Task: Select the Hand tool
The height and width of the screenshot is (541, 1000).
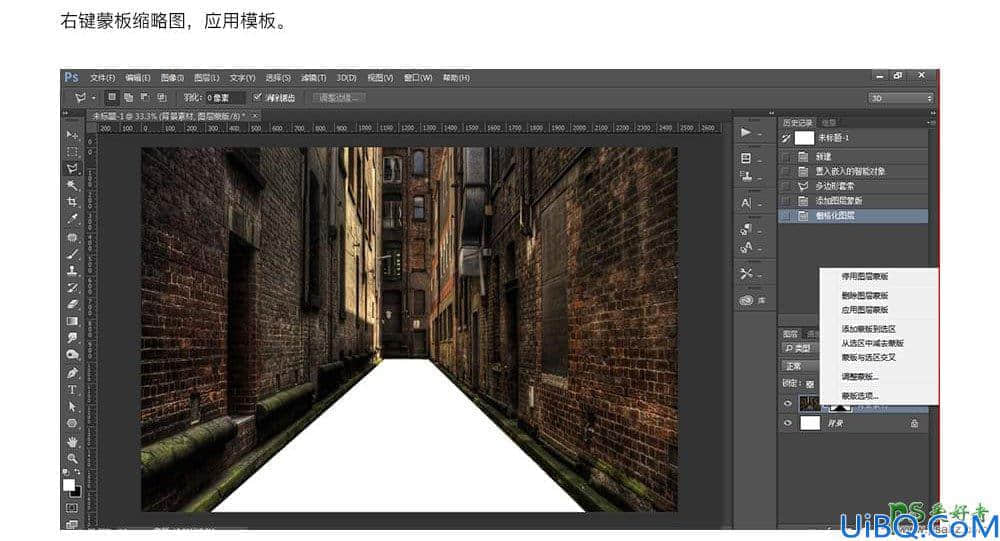Action: coord(72,441)
